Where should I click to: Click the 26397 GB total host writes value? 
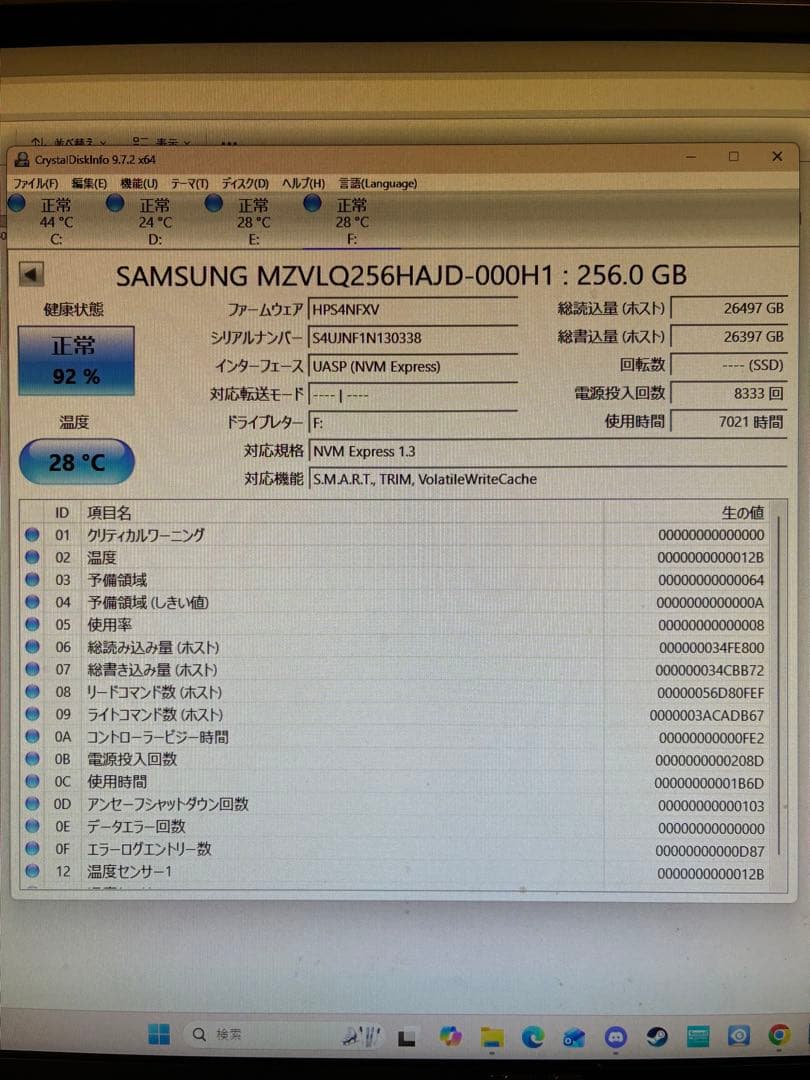pos(729,337)
